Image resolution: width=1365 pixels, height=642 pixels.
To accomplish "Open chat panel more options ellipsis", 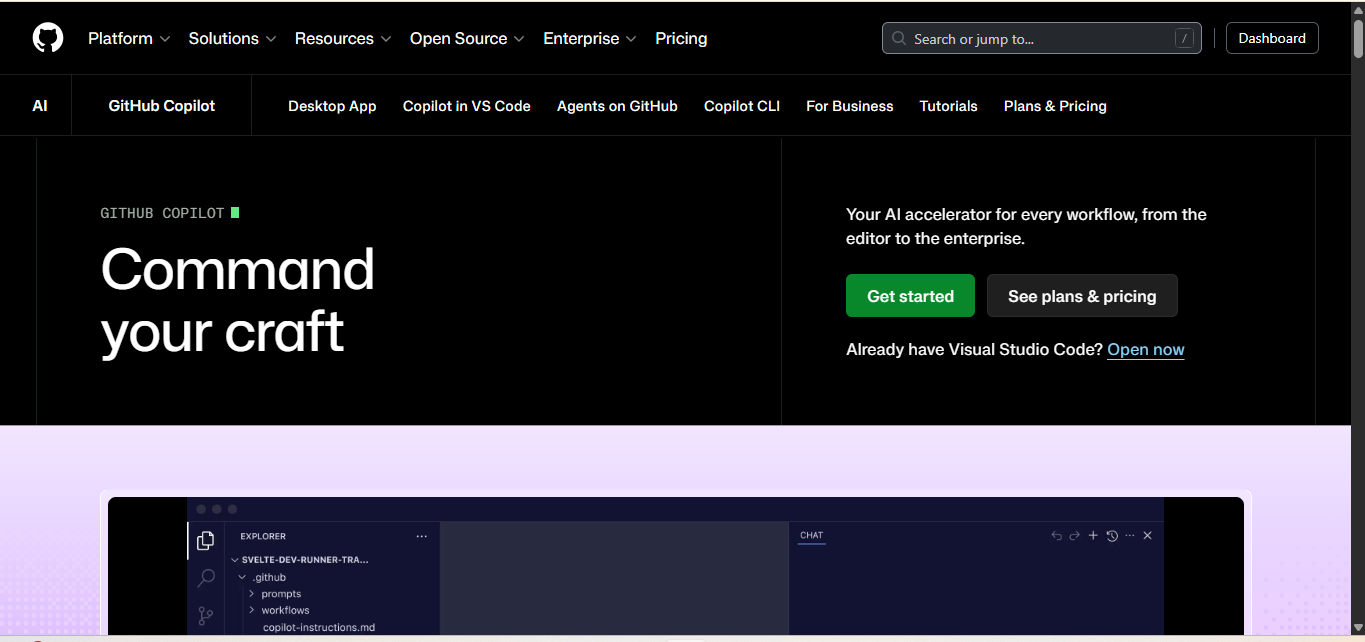I will tap(1130, 536).
